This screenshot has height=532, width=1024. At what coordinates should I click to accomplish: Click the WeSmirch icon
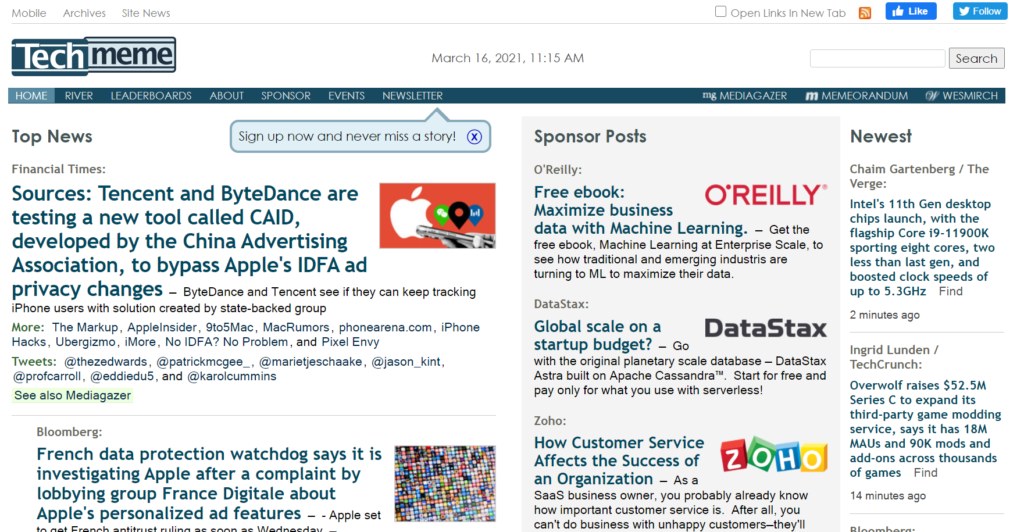point(932,96)
